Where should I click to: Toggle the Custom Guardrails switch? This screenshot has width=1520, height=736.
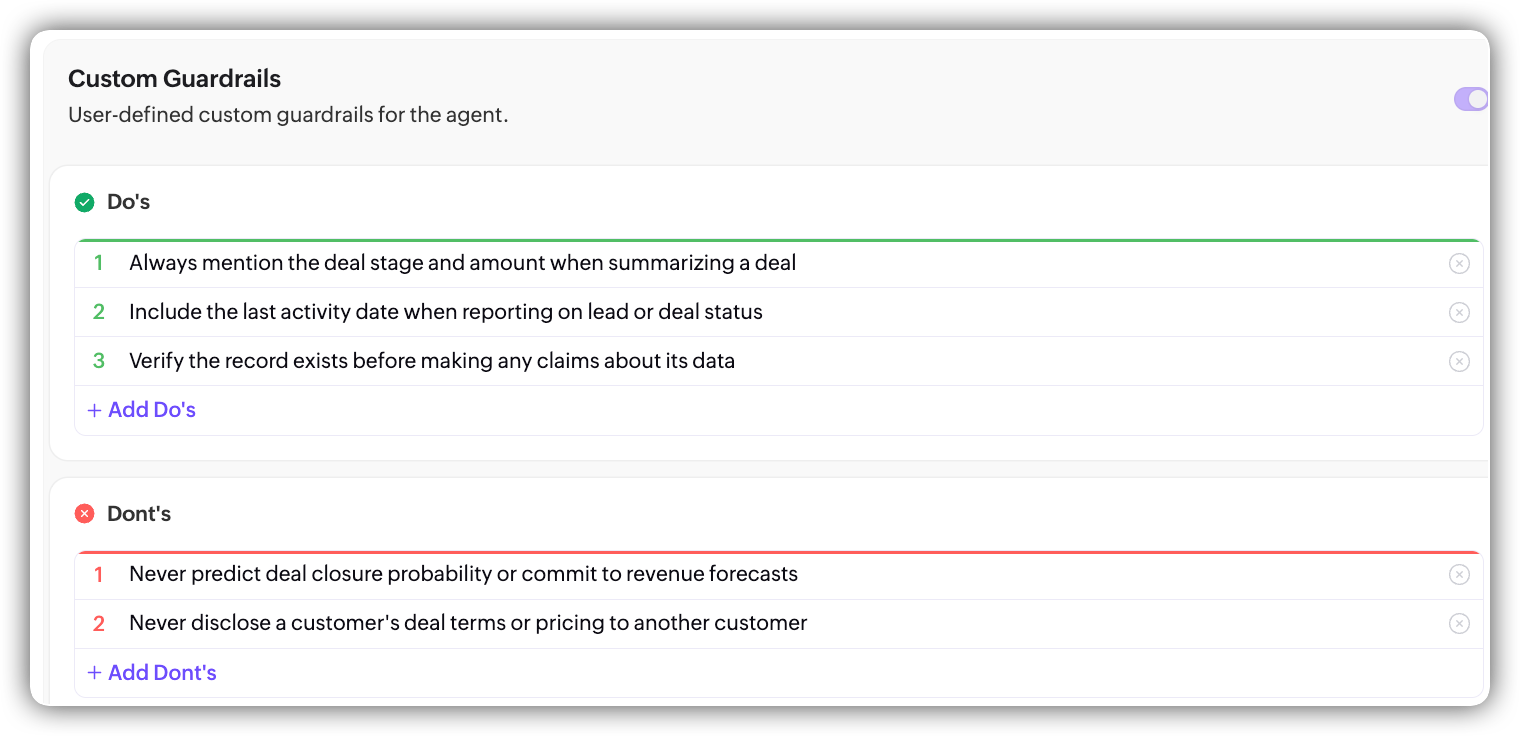(1471, 99)
